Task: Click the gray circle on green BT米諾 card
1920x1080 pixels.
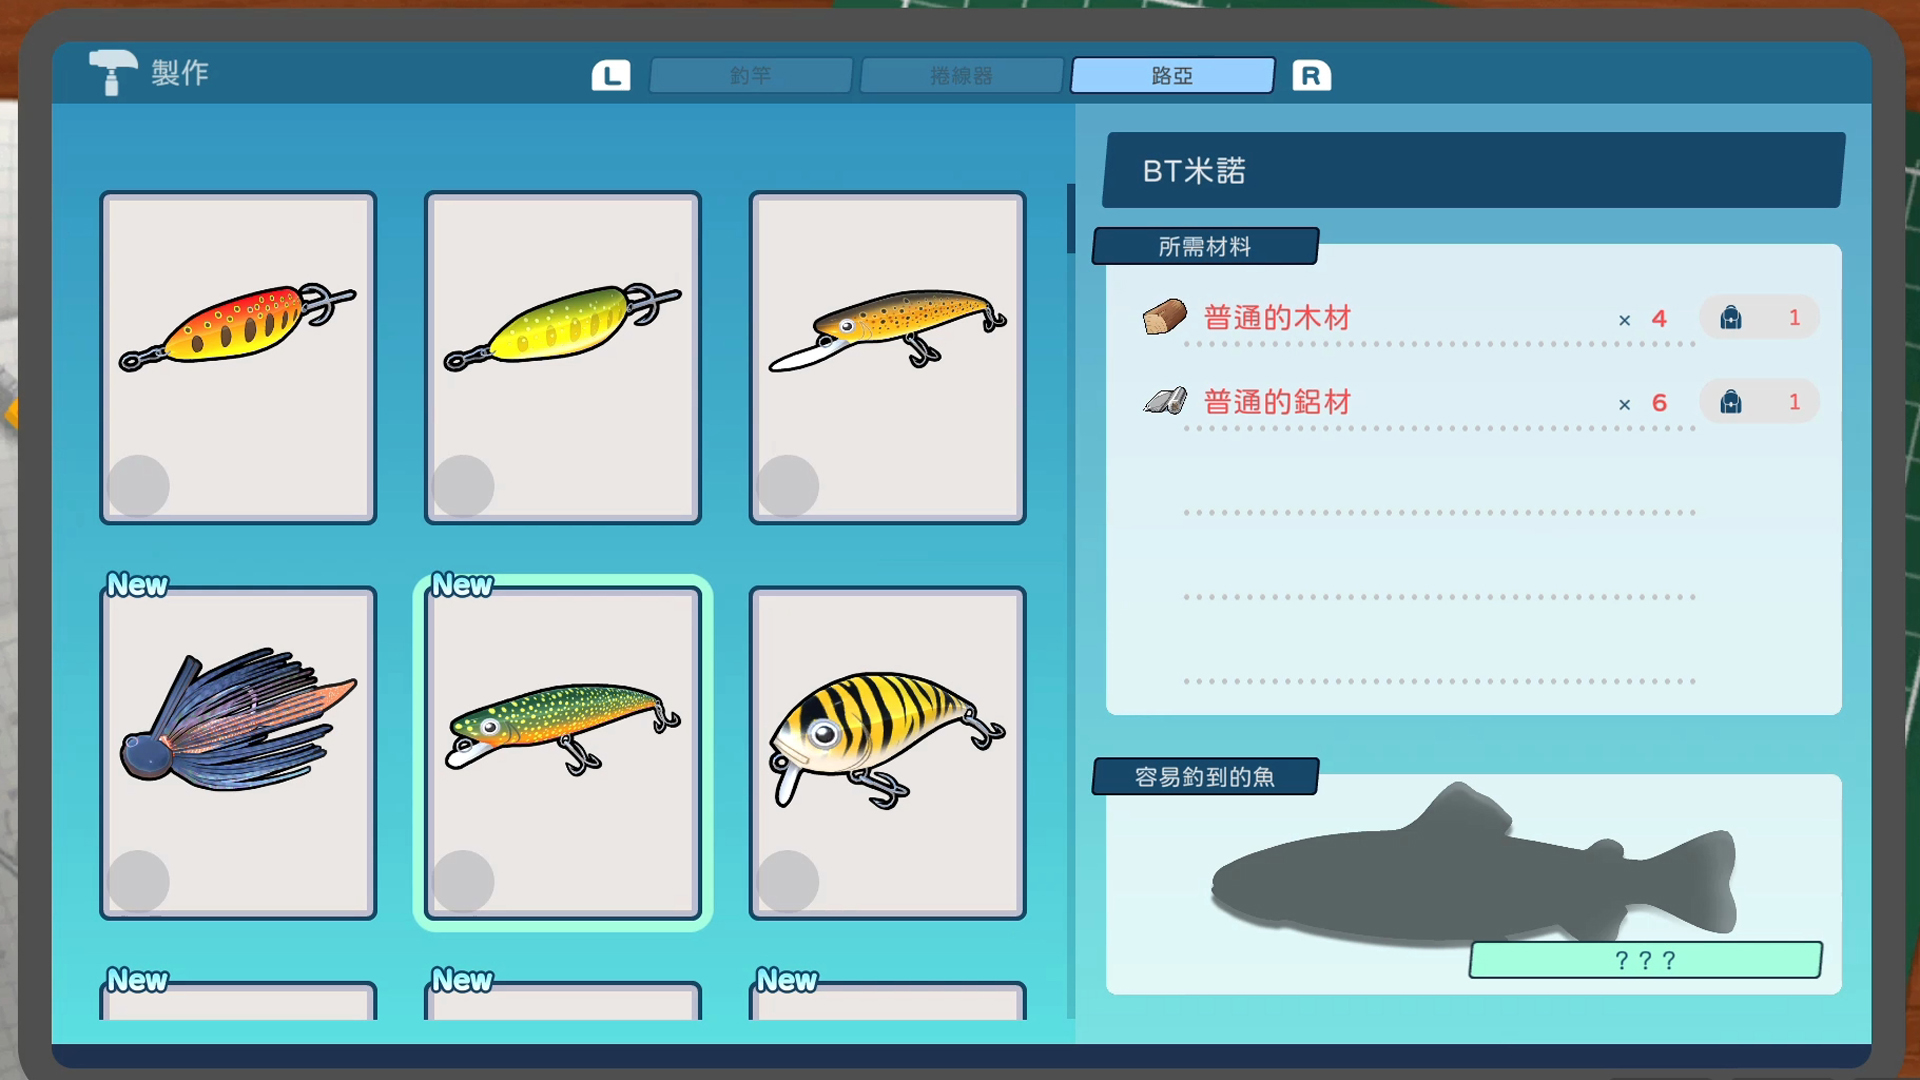Action: [463, 881]
